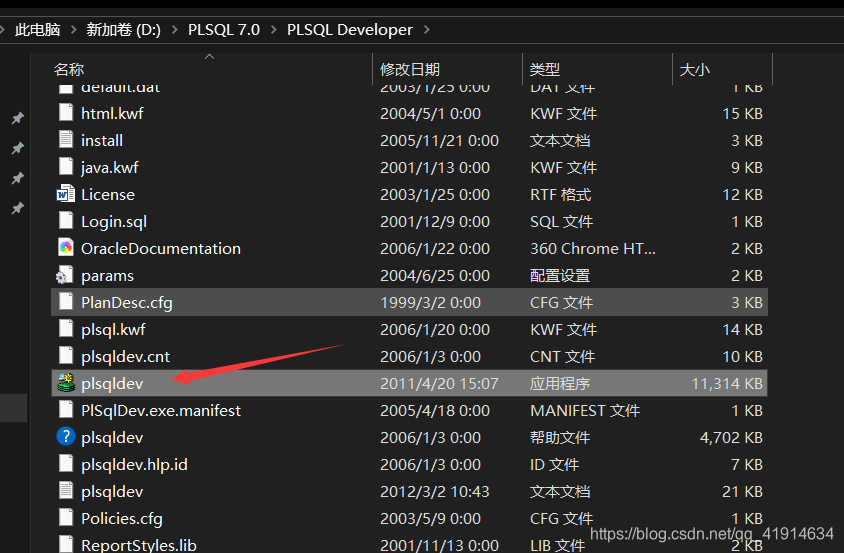Click the third pin icon in sidebar

click(x=18, y=178)
